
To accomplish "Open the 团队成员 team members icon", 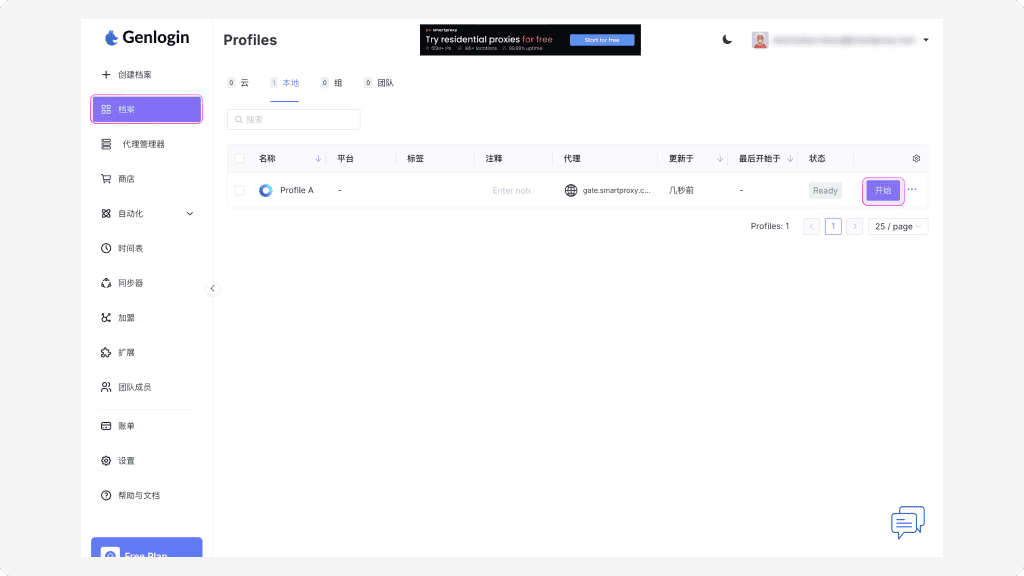I will (x=106, y=387).
